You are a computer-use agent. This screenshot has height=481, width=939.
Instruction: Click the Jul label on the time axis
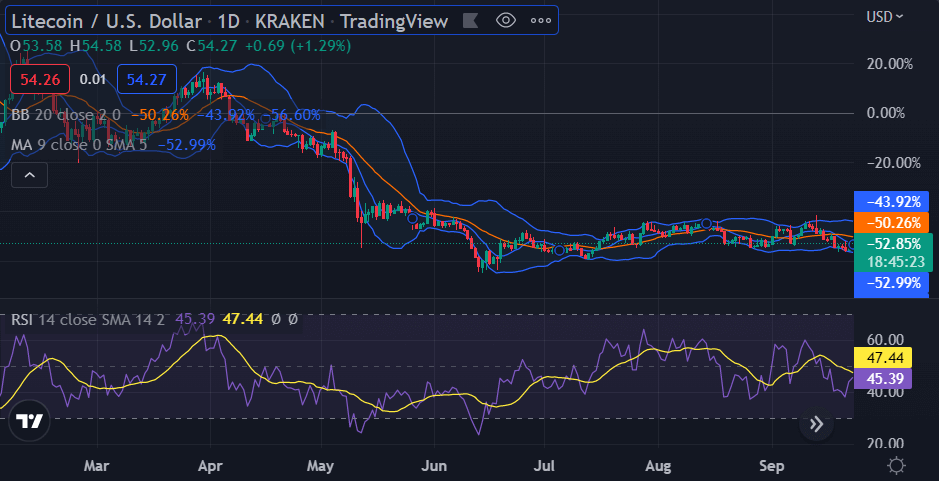[544, 465]
